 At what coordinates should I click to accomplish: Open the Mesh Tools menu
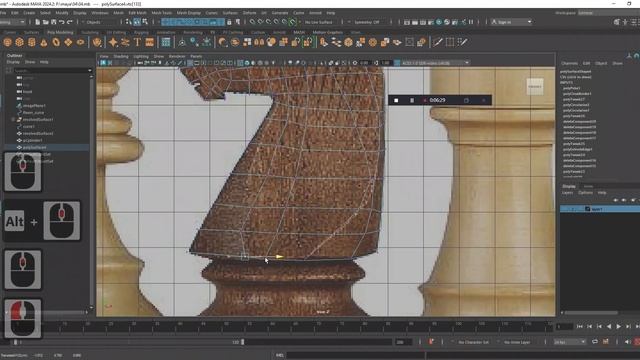162,13
